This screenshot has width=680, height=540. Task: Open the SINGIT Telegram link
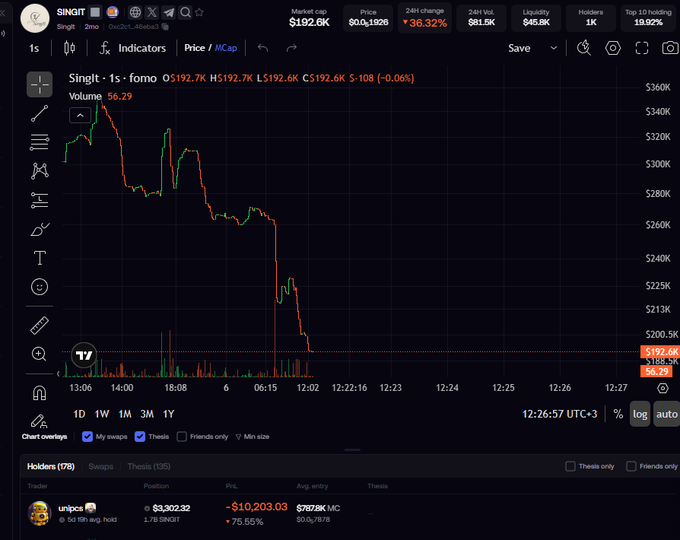(169, 12)
